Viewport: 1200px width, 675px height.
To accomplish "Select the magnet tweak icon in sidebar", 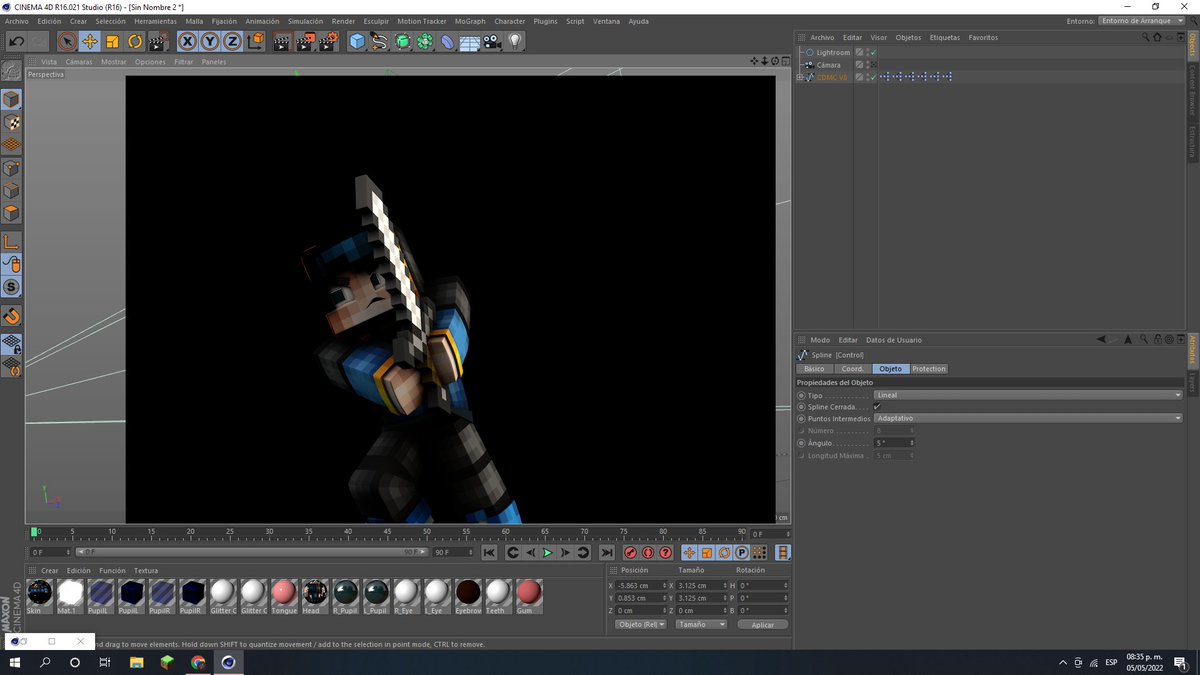I will coord(11,316).
